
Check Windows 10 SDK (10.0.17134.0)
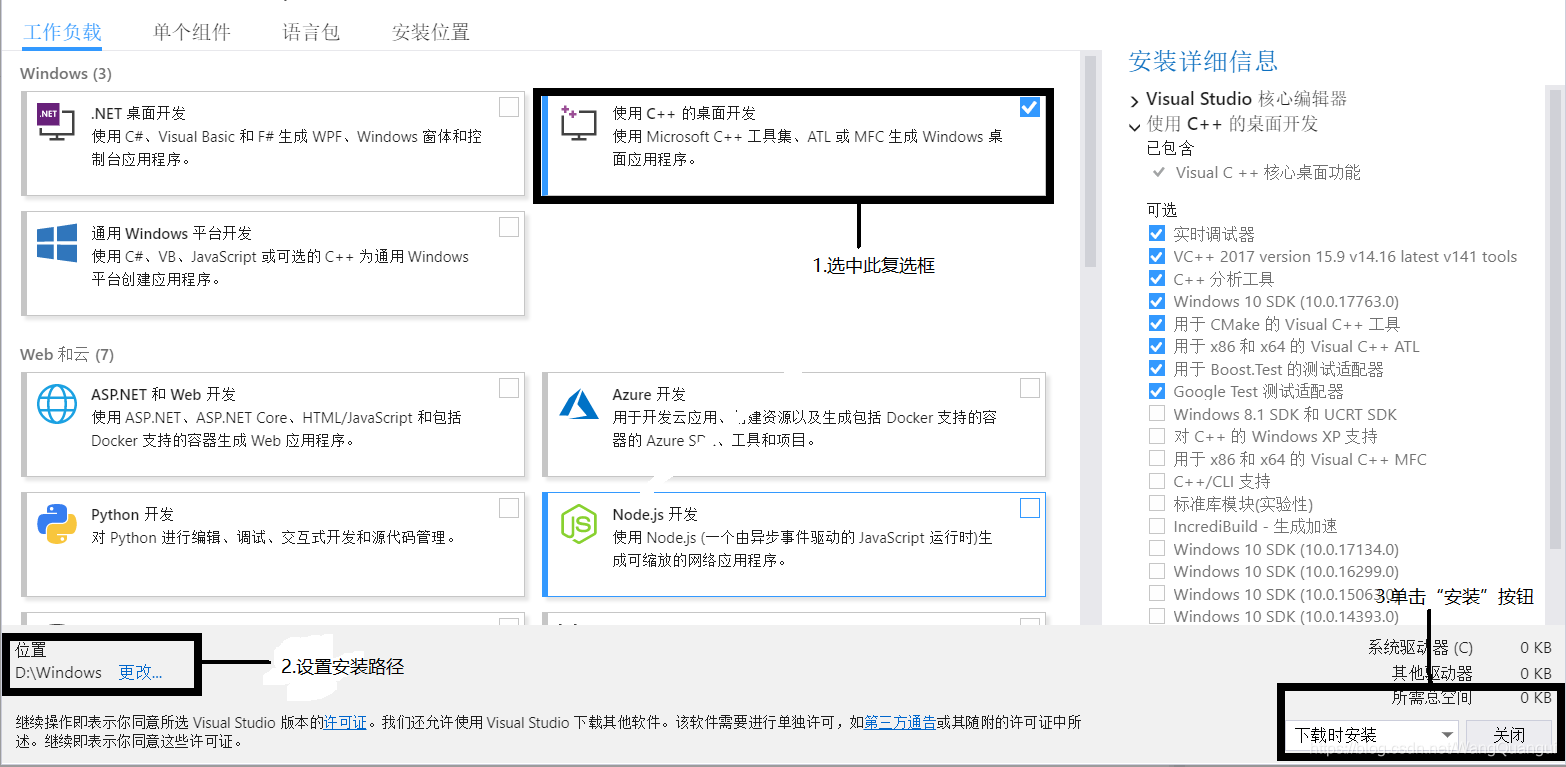coord(1157,549)
